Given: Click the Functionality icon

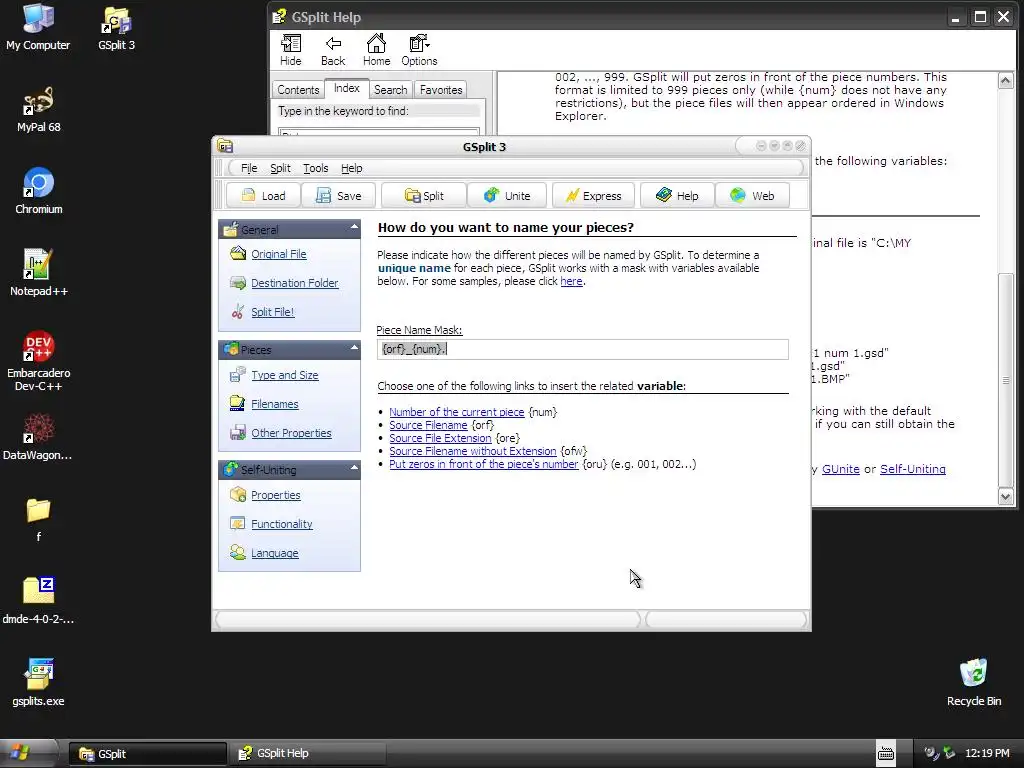Looking at the screenshot, I should point(238,523).
